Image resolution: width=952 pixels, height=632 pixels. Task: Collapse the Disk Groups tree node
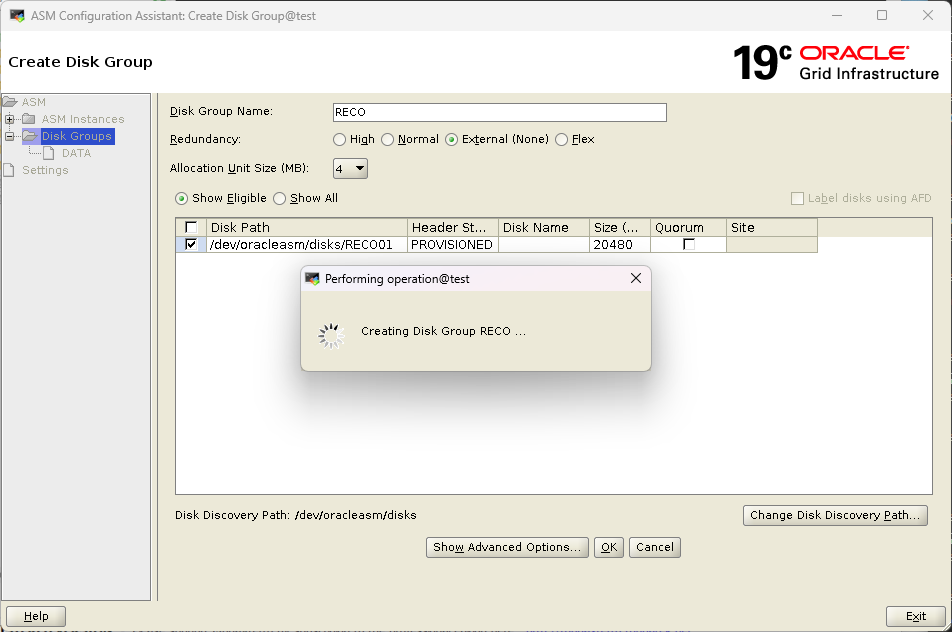[9, 136]
